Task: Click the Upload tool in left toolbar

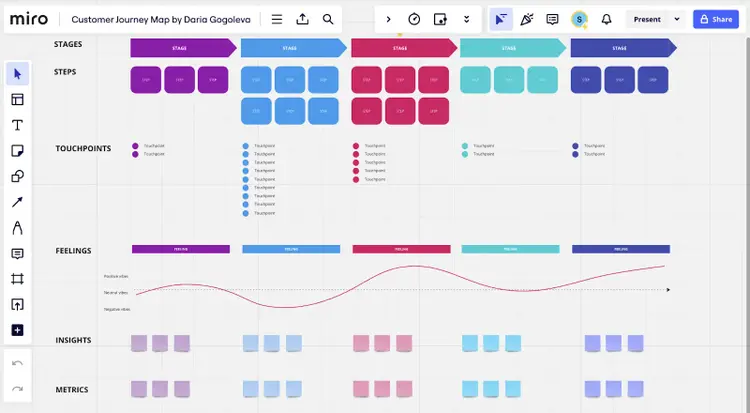Action: coord(18,304)
